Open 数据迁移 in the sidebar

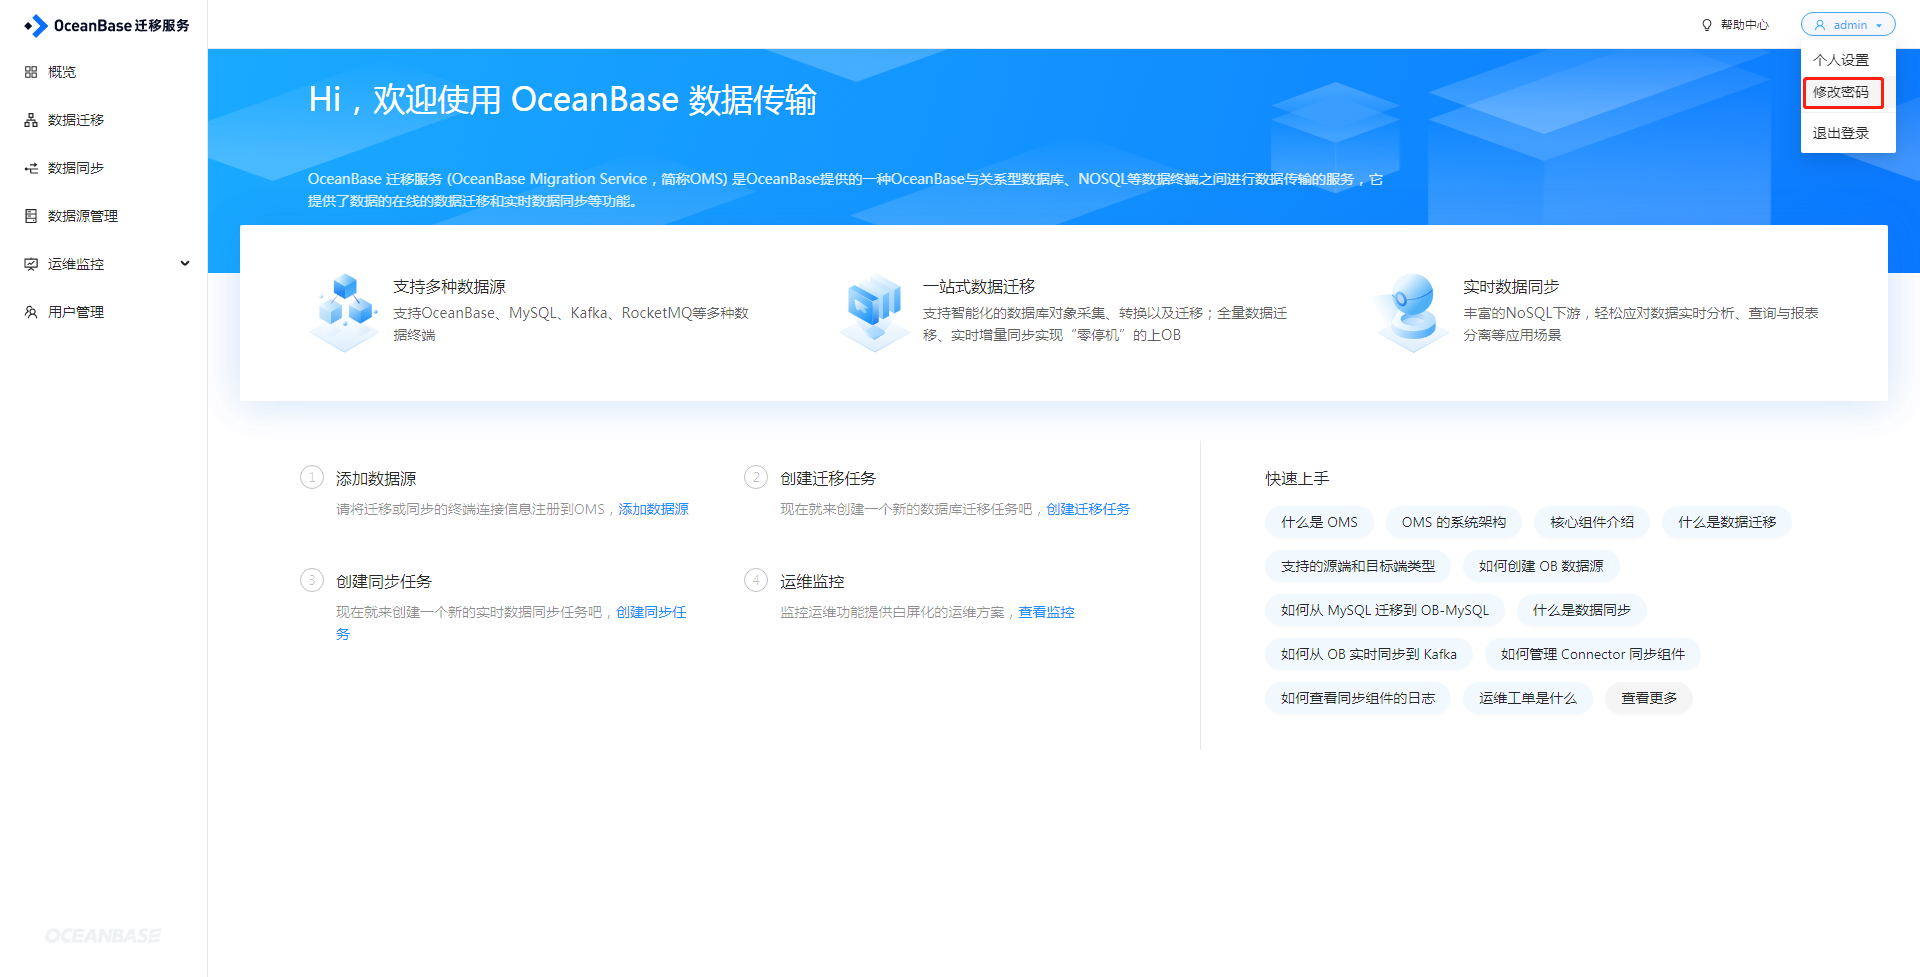click(76, 120)
